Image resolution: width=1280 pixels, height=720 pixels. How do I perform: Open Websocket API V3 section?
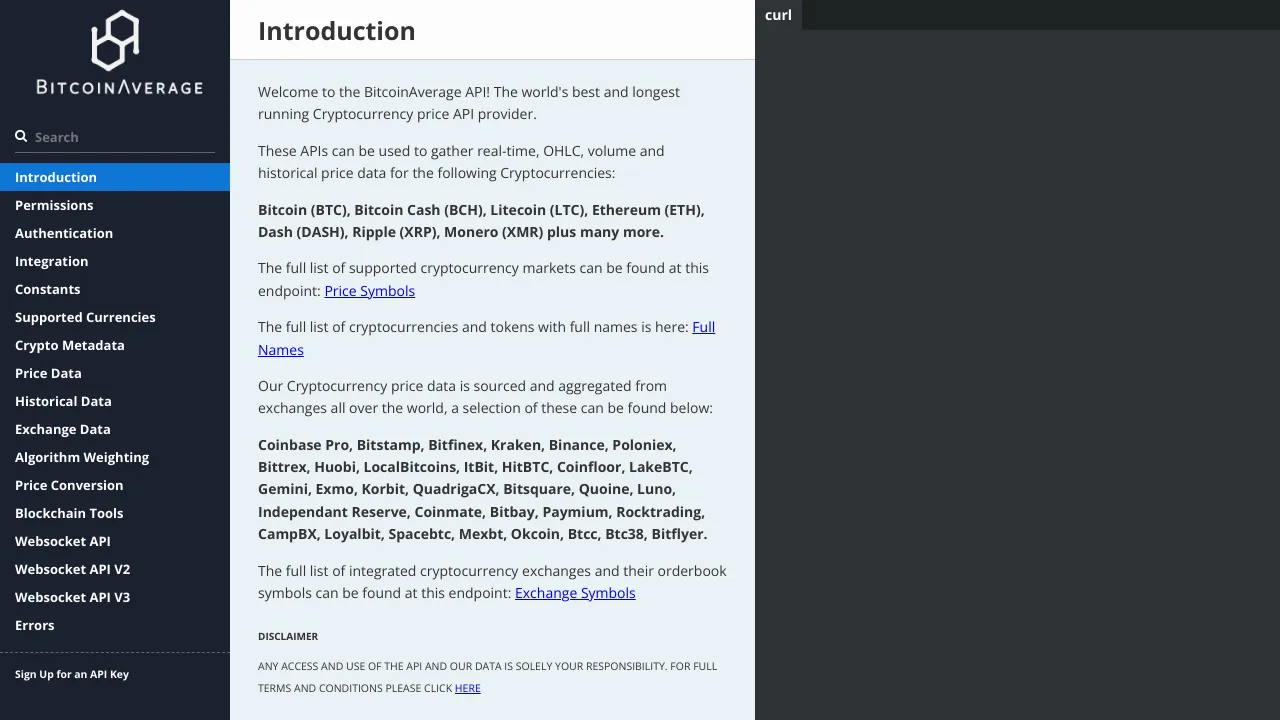[115, 597]
